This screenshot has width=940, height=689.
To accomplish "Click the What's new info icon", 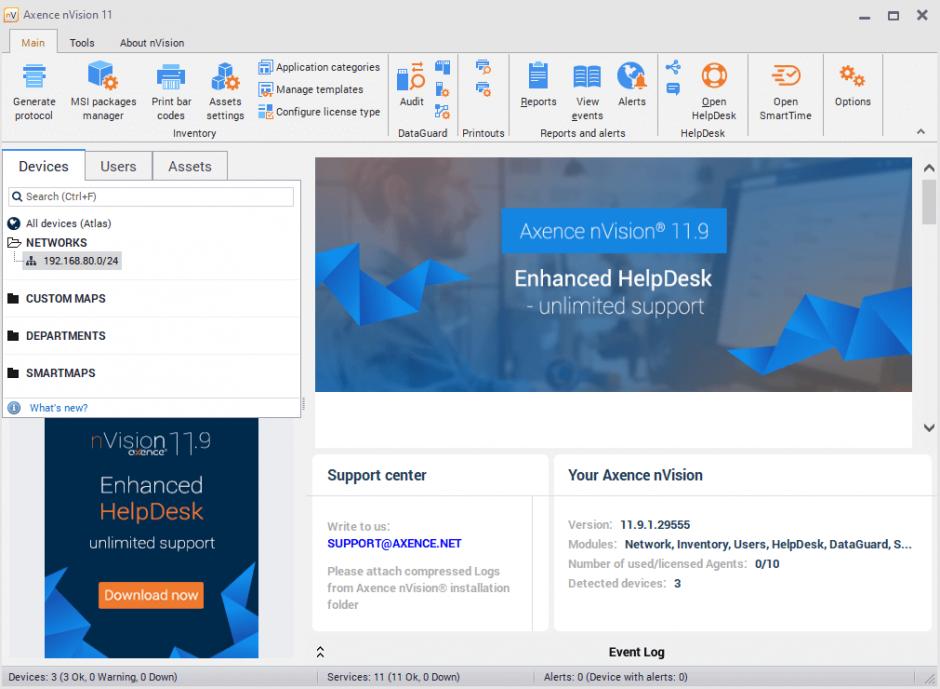I will [14, 408].
